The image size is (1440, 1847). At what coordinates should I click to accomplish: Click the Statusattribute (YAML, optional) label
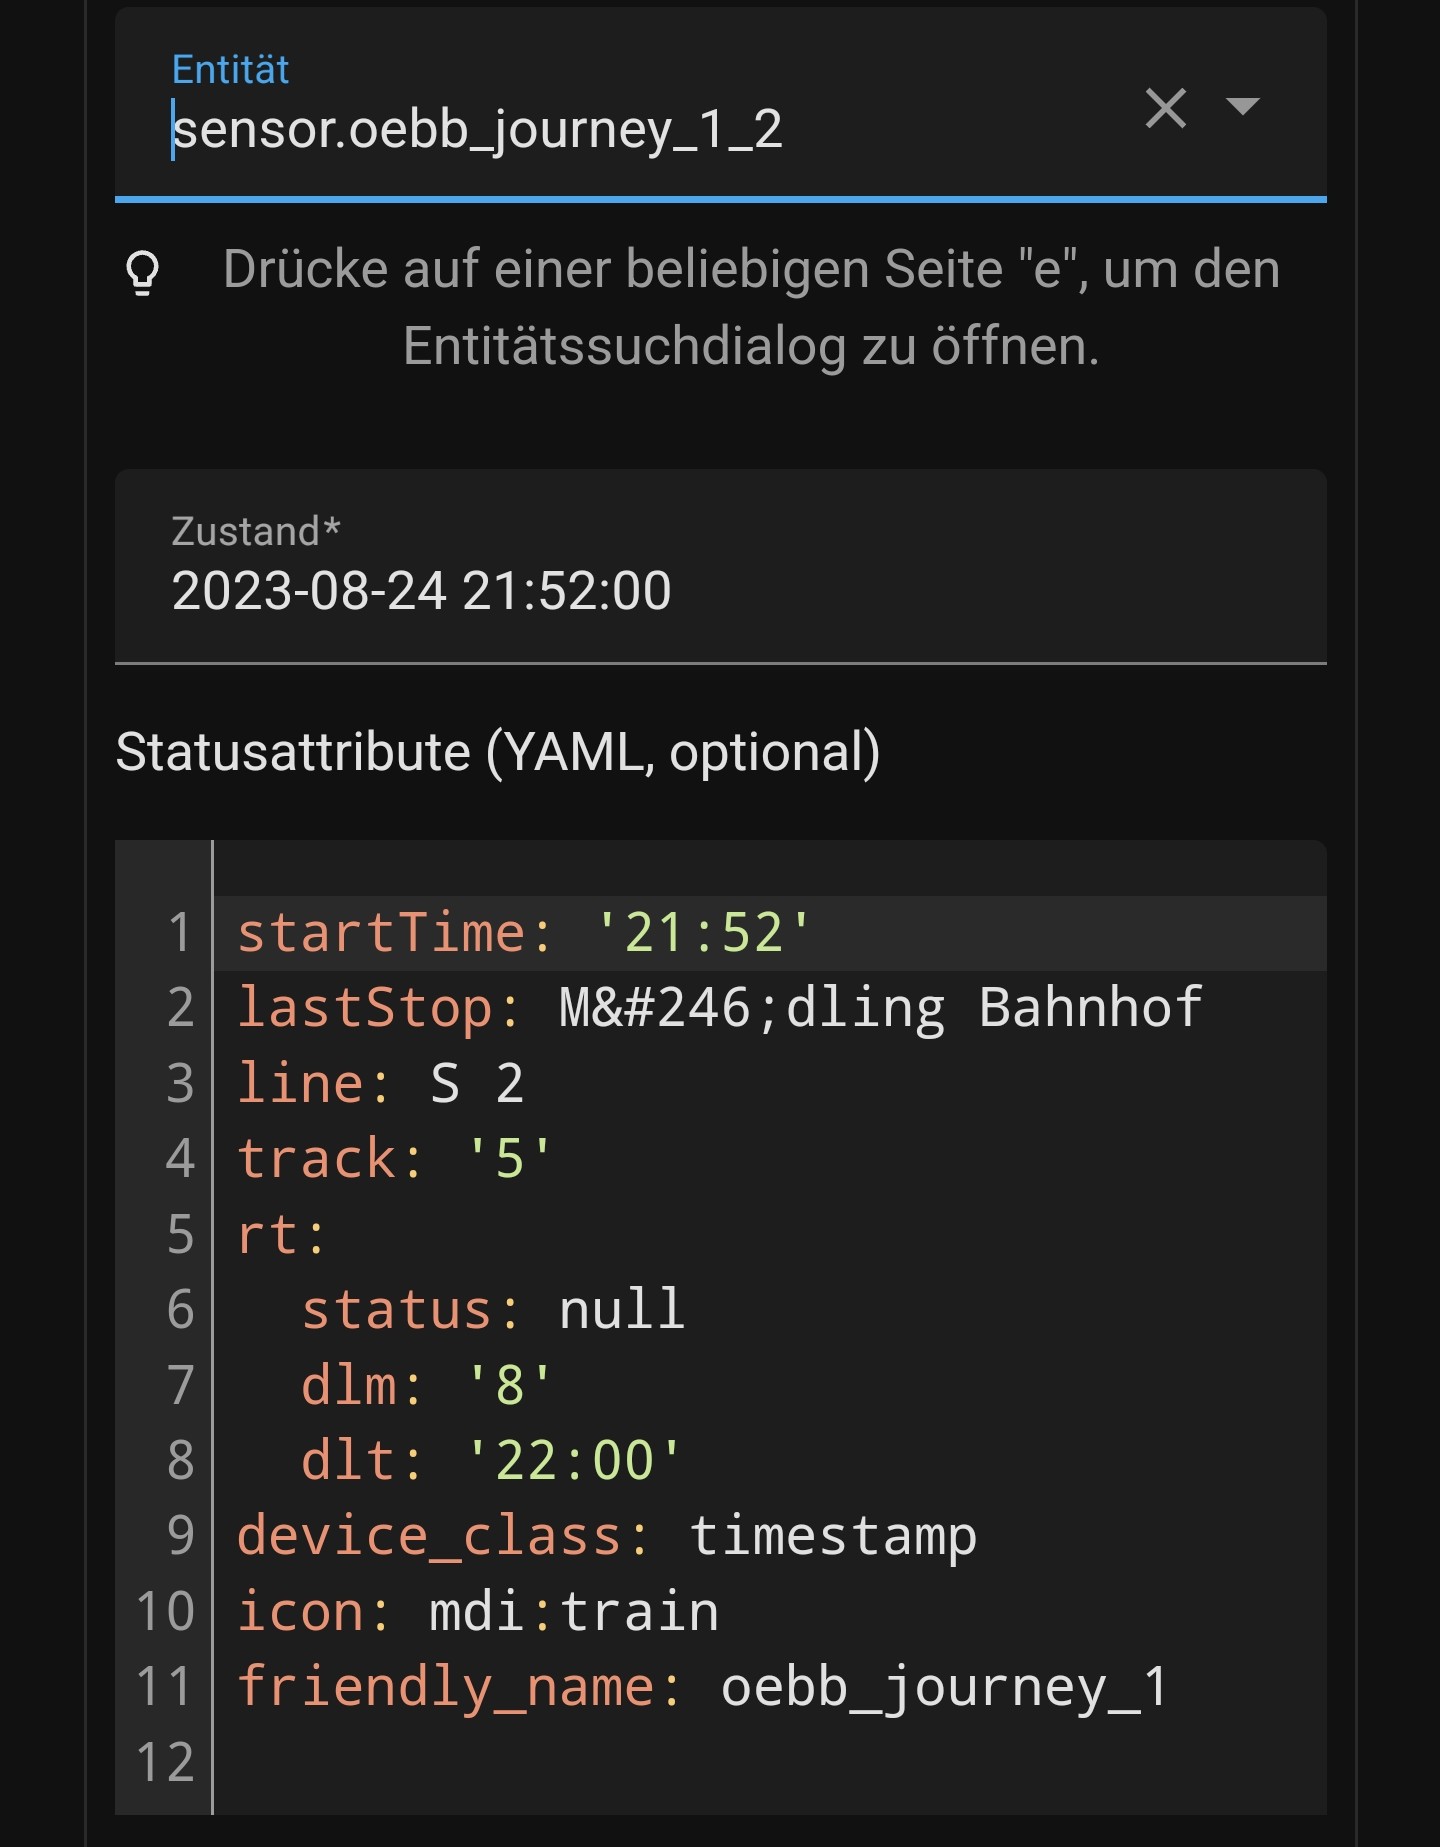click(498, 752)
